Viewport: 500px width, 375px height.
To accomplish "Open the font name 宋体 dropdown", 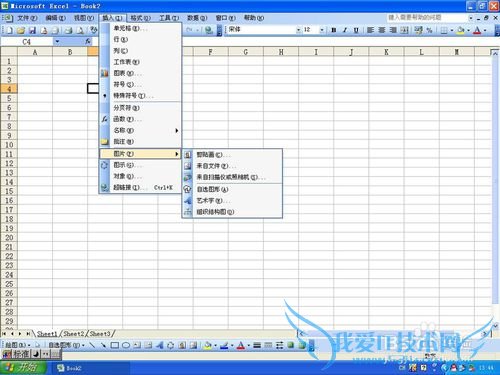I will pos(299,30).
